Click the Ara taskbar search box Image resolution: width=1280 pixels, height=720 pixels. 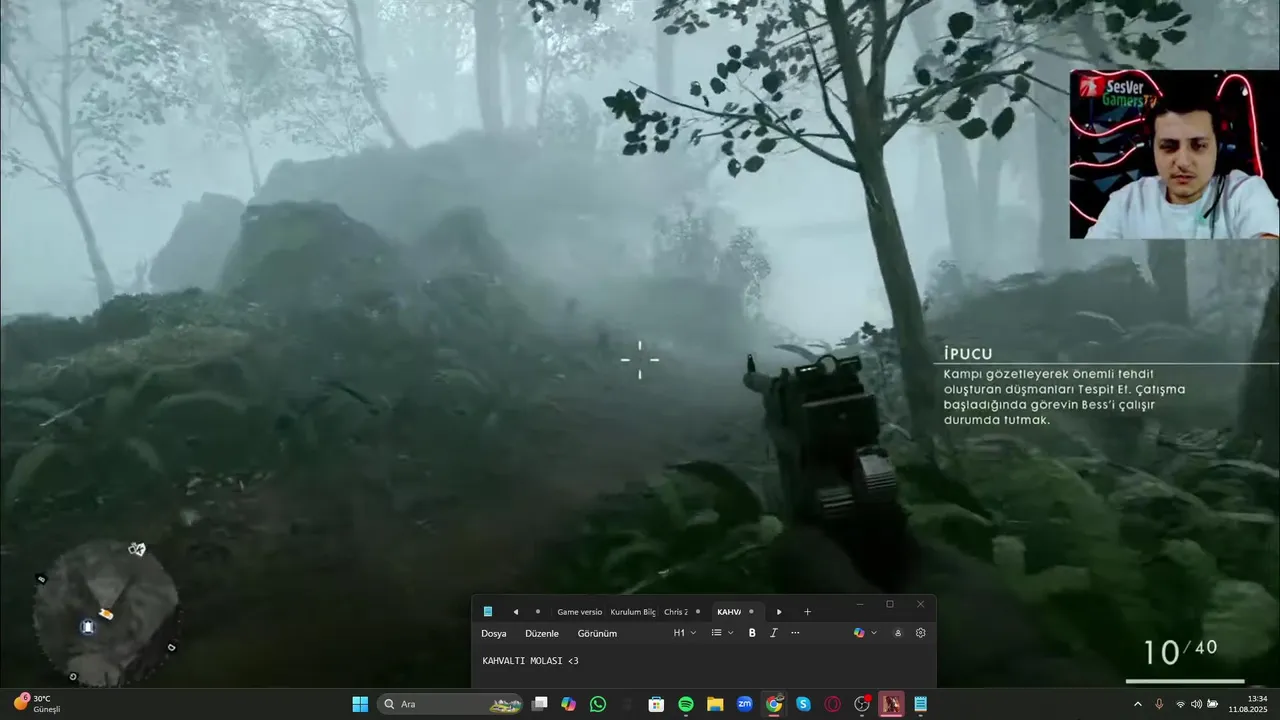pos(452,704)
